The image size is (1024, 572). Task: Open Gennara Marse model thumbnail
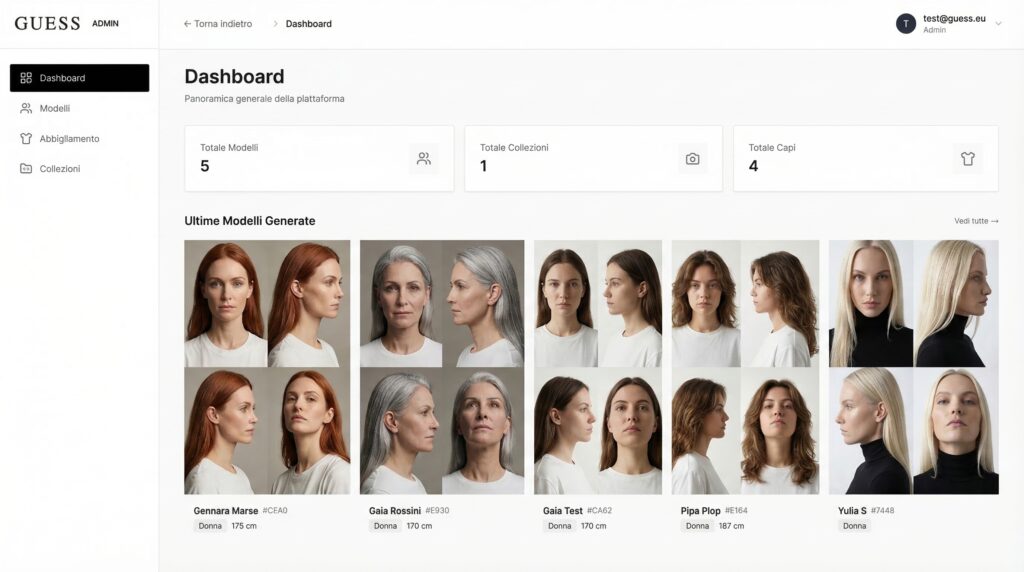coord(267,367)
